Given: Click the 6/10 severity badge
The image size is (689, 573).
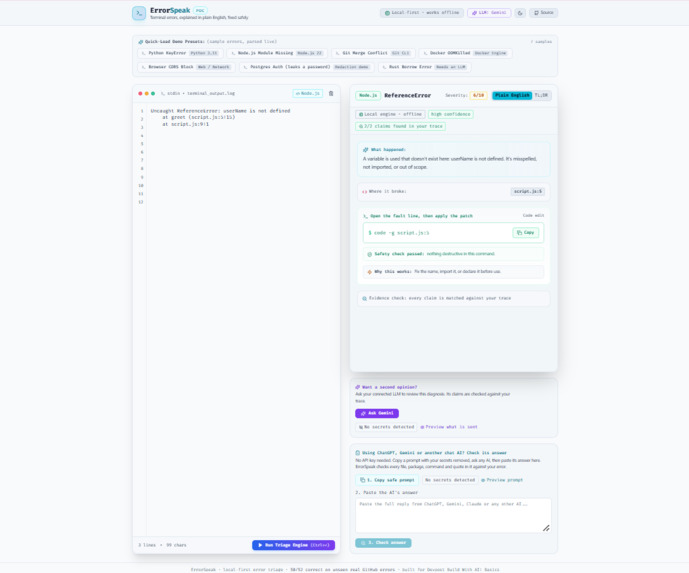Looking at the screenshot, I should coord(478,95).
